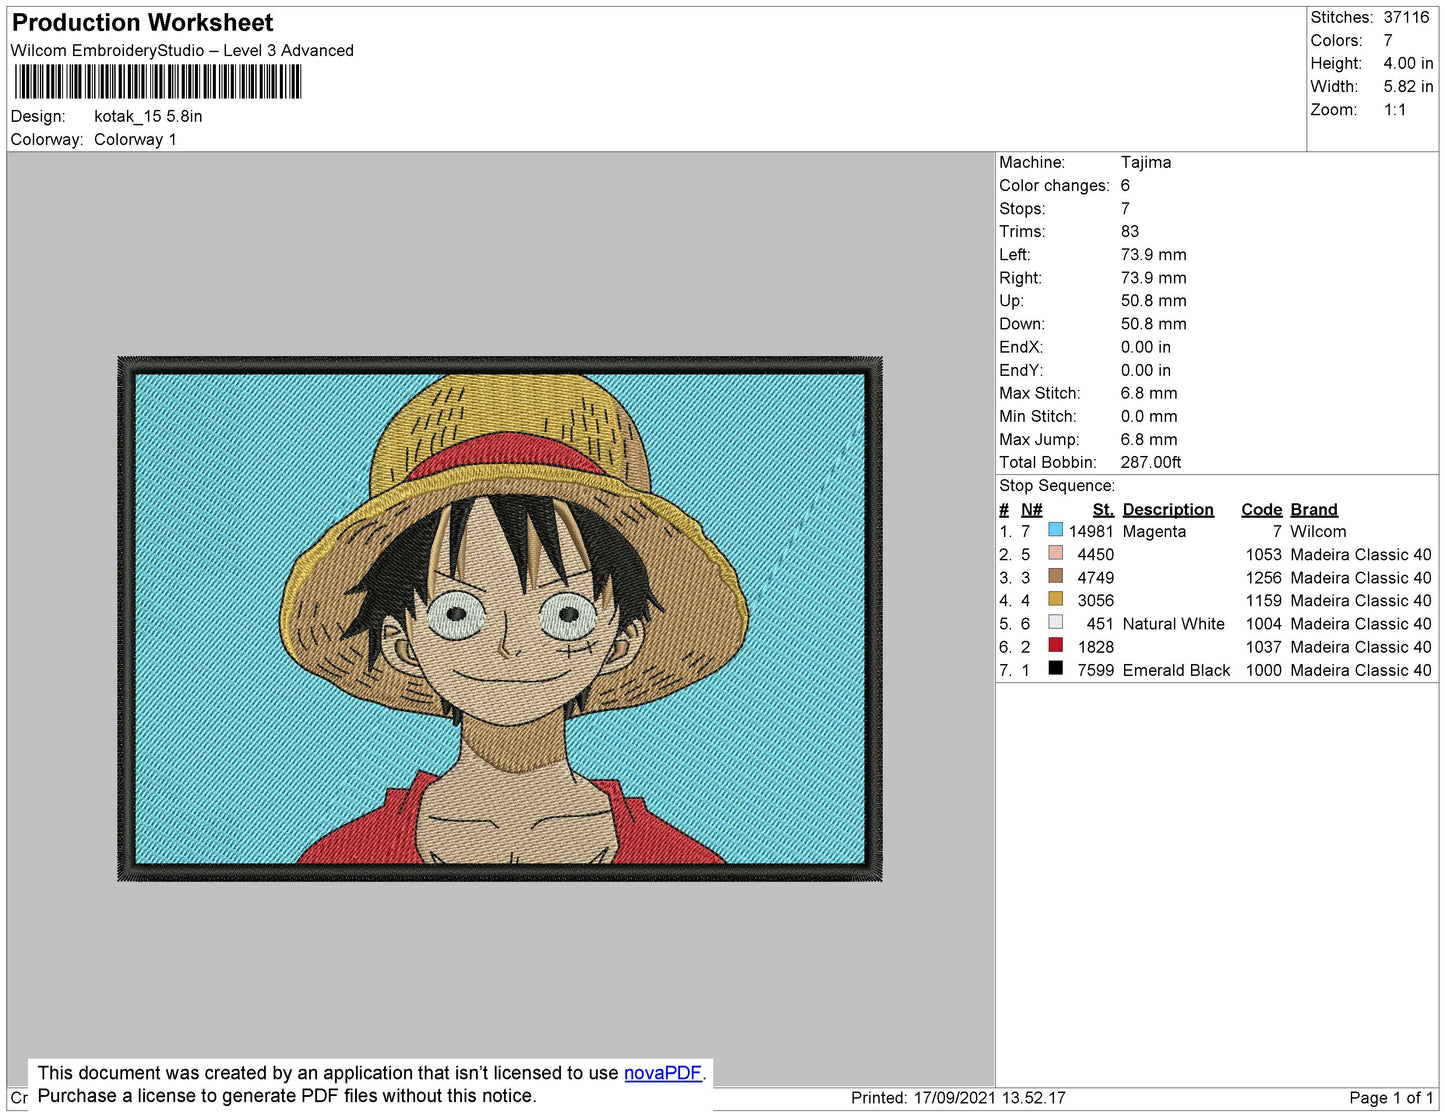Select the trims value "83"

(1130, 232)
